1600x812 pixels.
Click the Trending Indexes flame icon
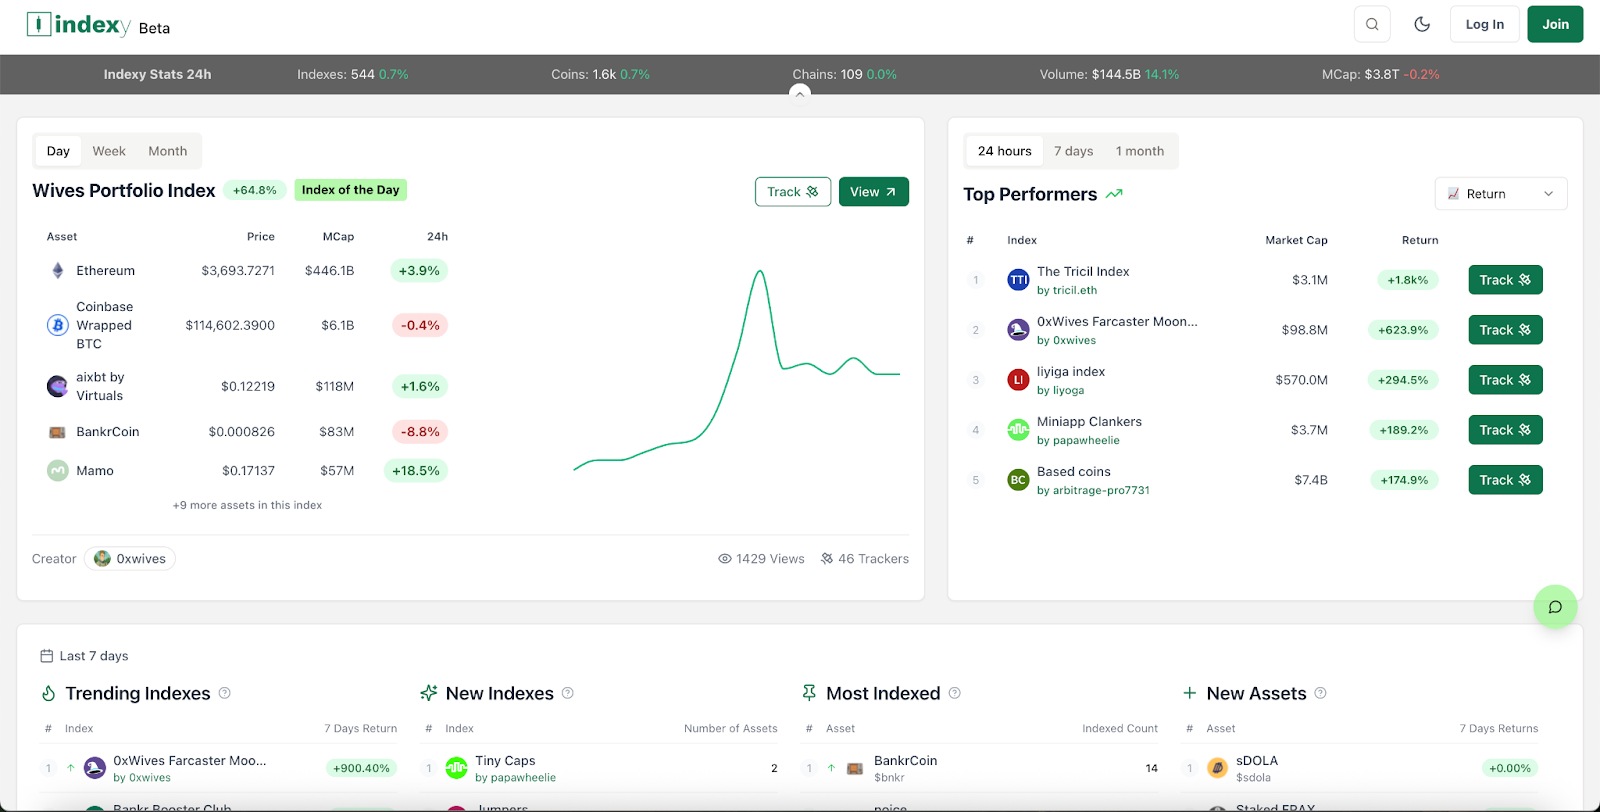[48, 693]
